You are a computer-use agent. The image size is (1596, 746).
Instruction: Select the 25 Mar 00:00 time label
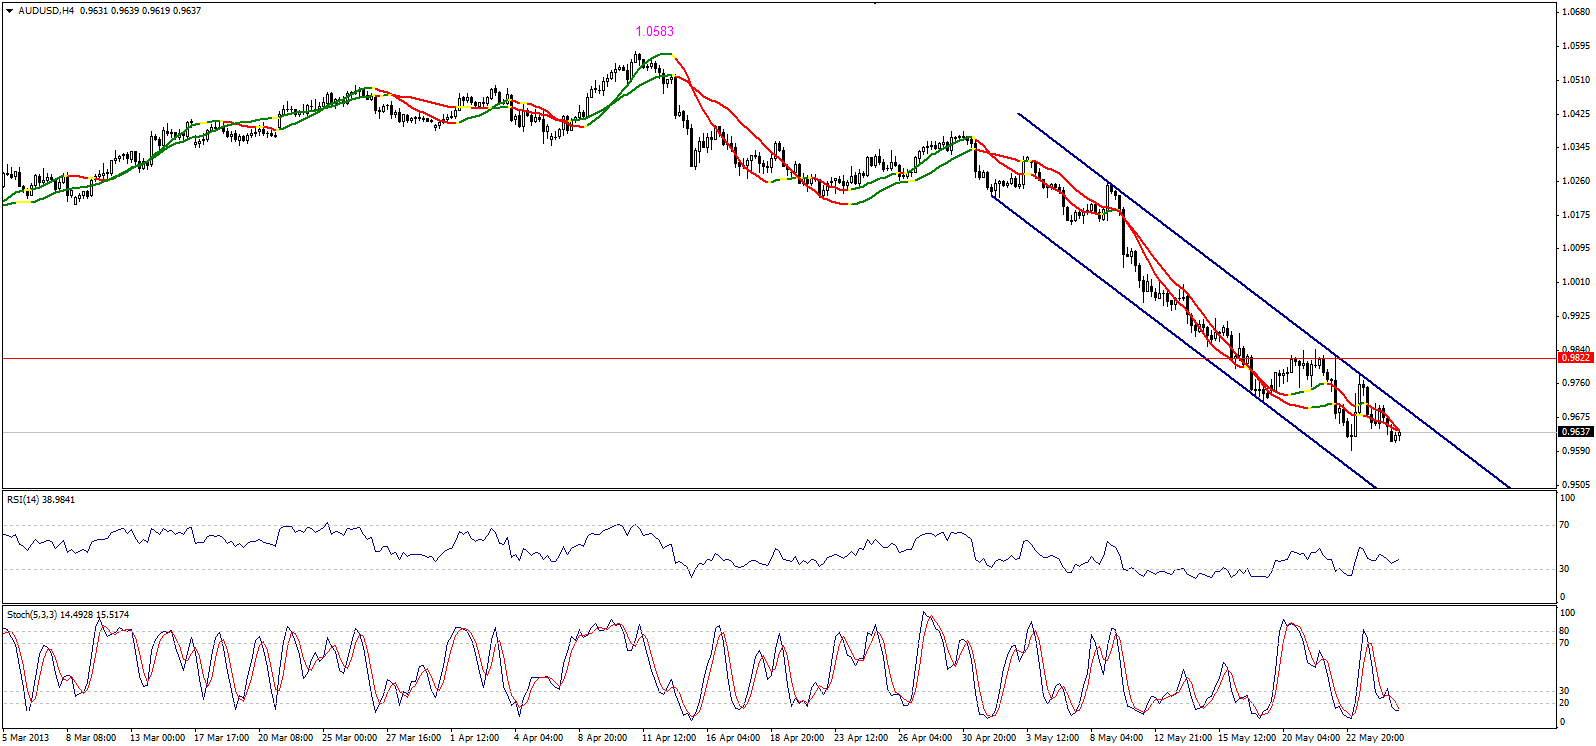(x=350, y=738)
